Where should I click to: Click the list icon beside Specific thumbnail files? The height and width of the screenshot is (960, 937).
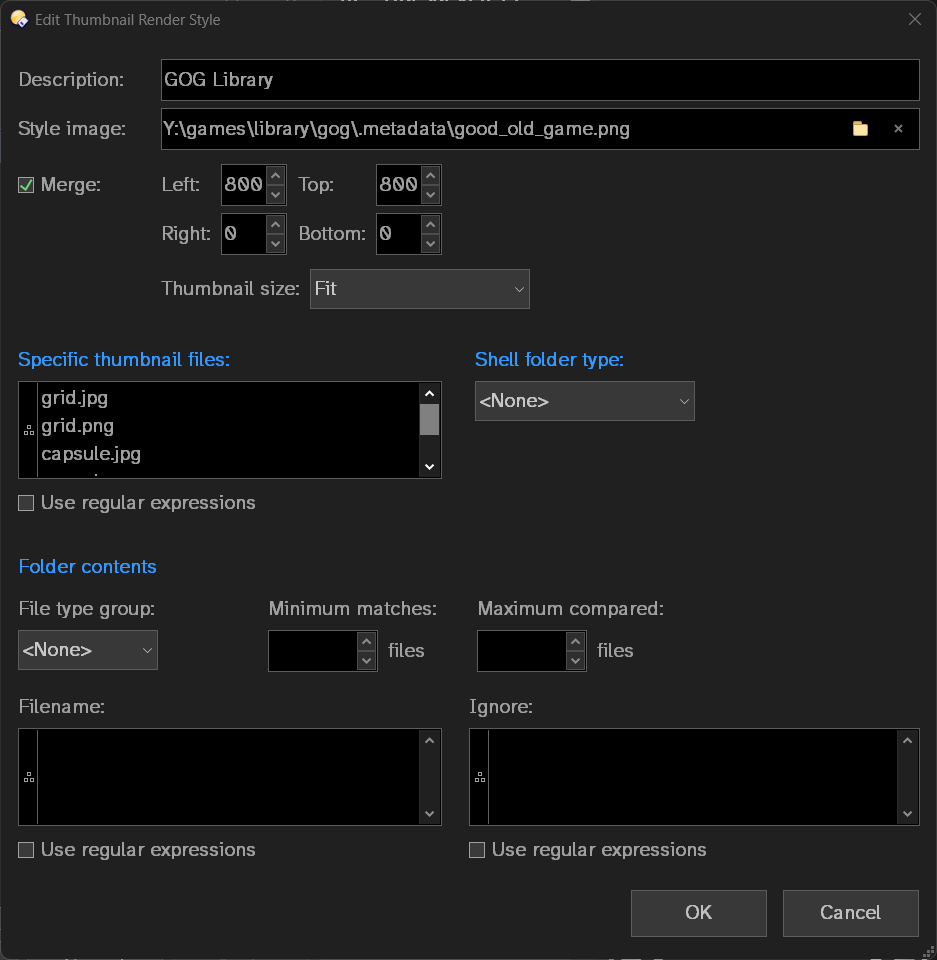pos(28,430)
